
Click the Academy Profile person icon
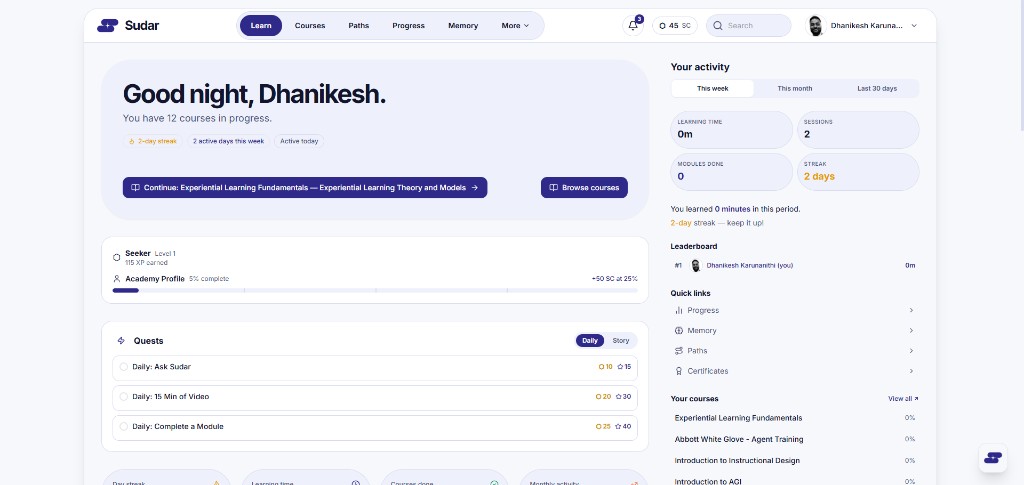click(x=117, y=279)
